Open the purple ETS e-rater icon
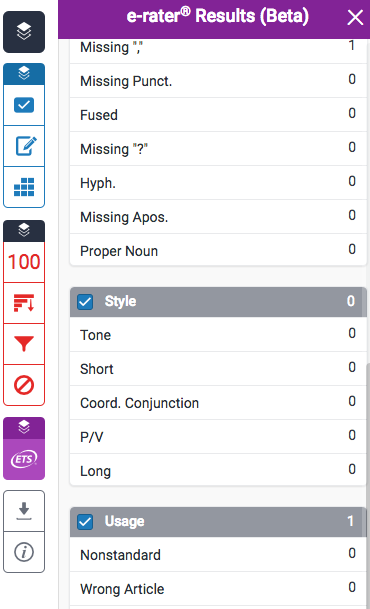The image size is (370, 609). 24,459
